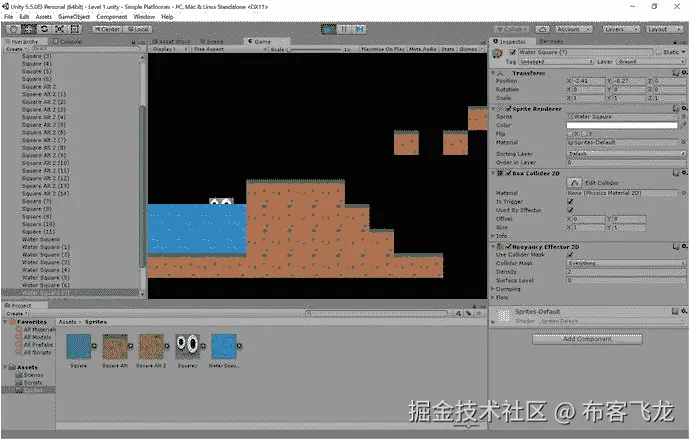Open the Tag dropdown showing Untagged
Image resolution: width=690 pixels, height=440 pixels.
[556, 62]
